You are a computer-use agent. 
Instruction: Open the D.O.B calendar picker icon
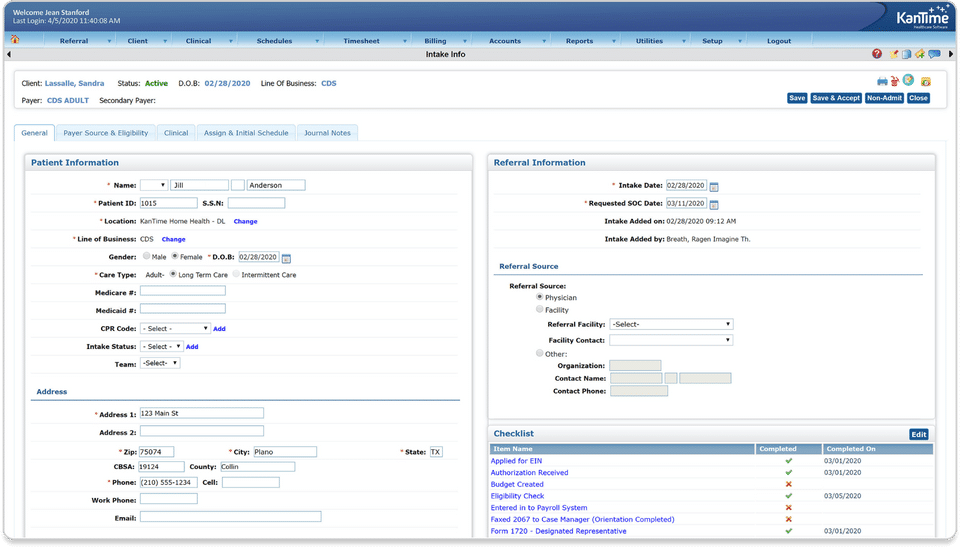point(286,258)
